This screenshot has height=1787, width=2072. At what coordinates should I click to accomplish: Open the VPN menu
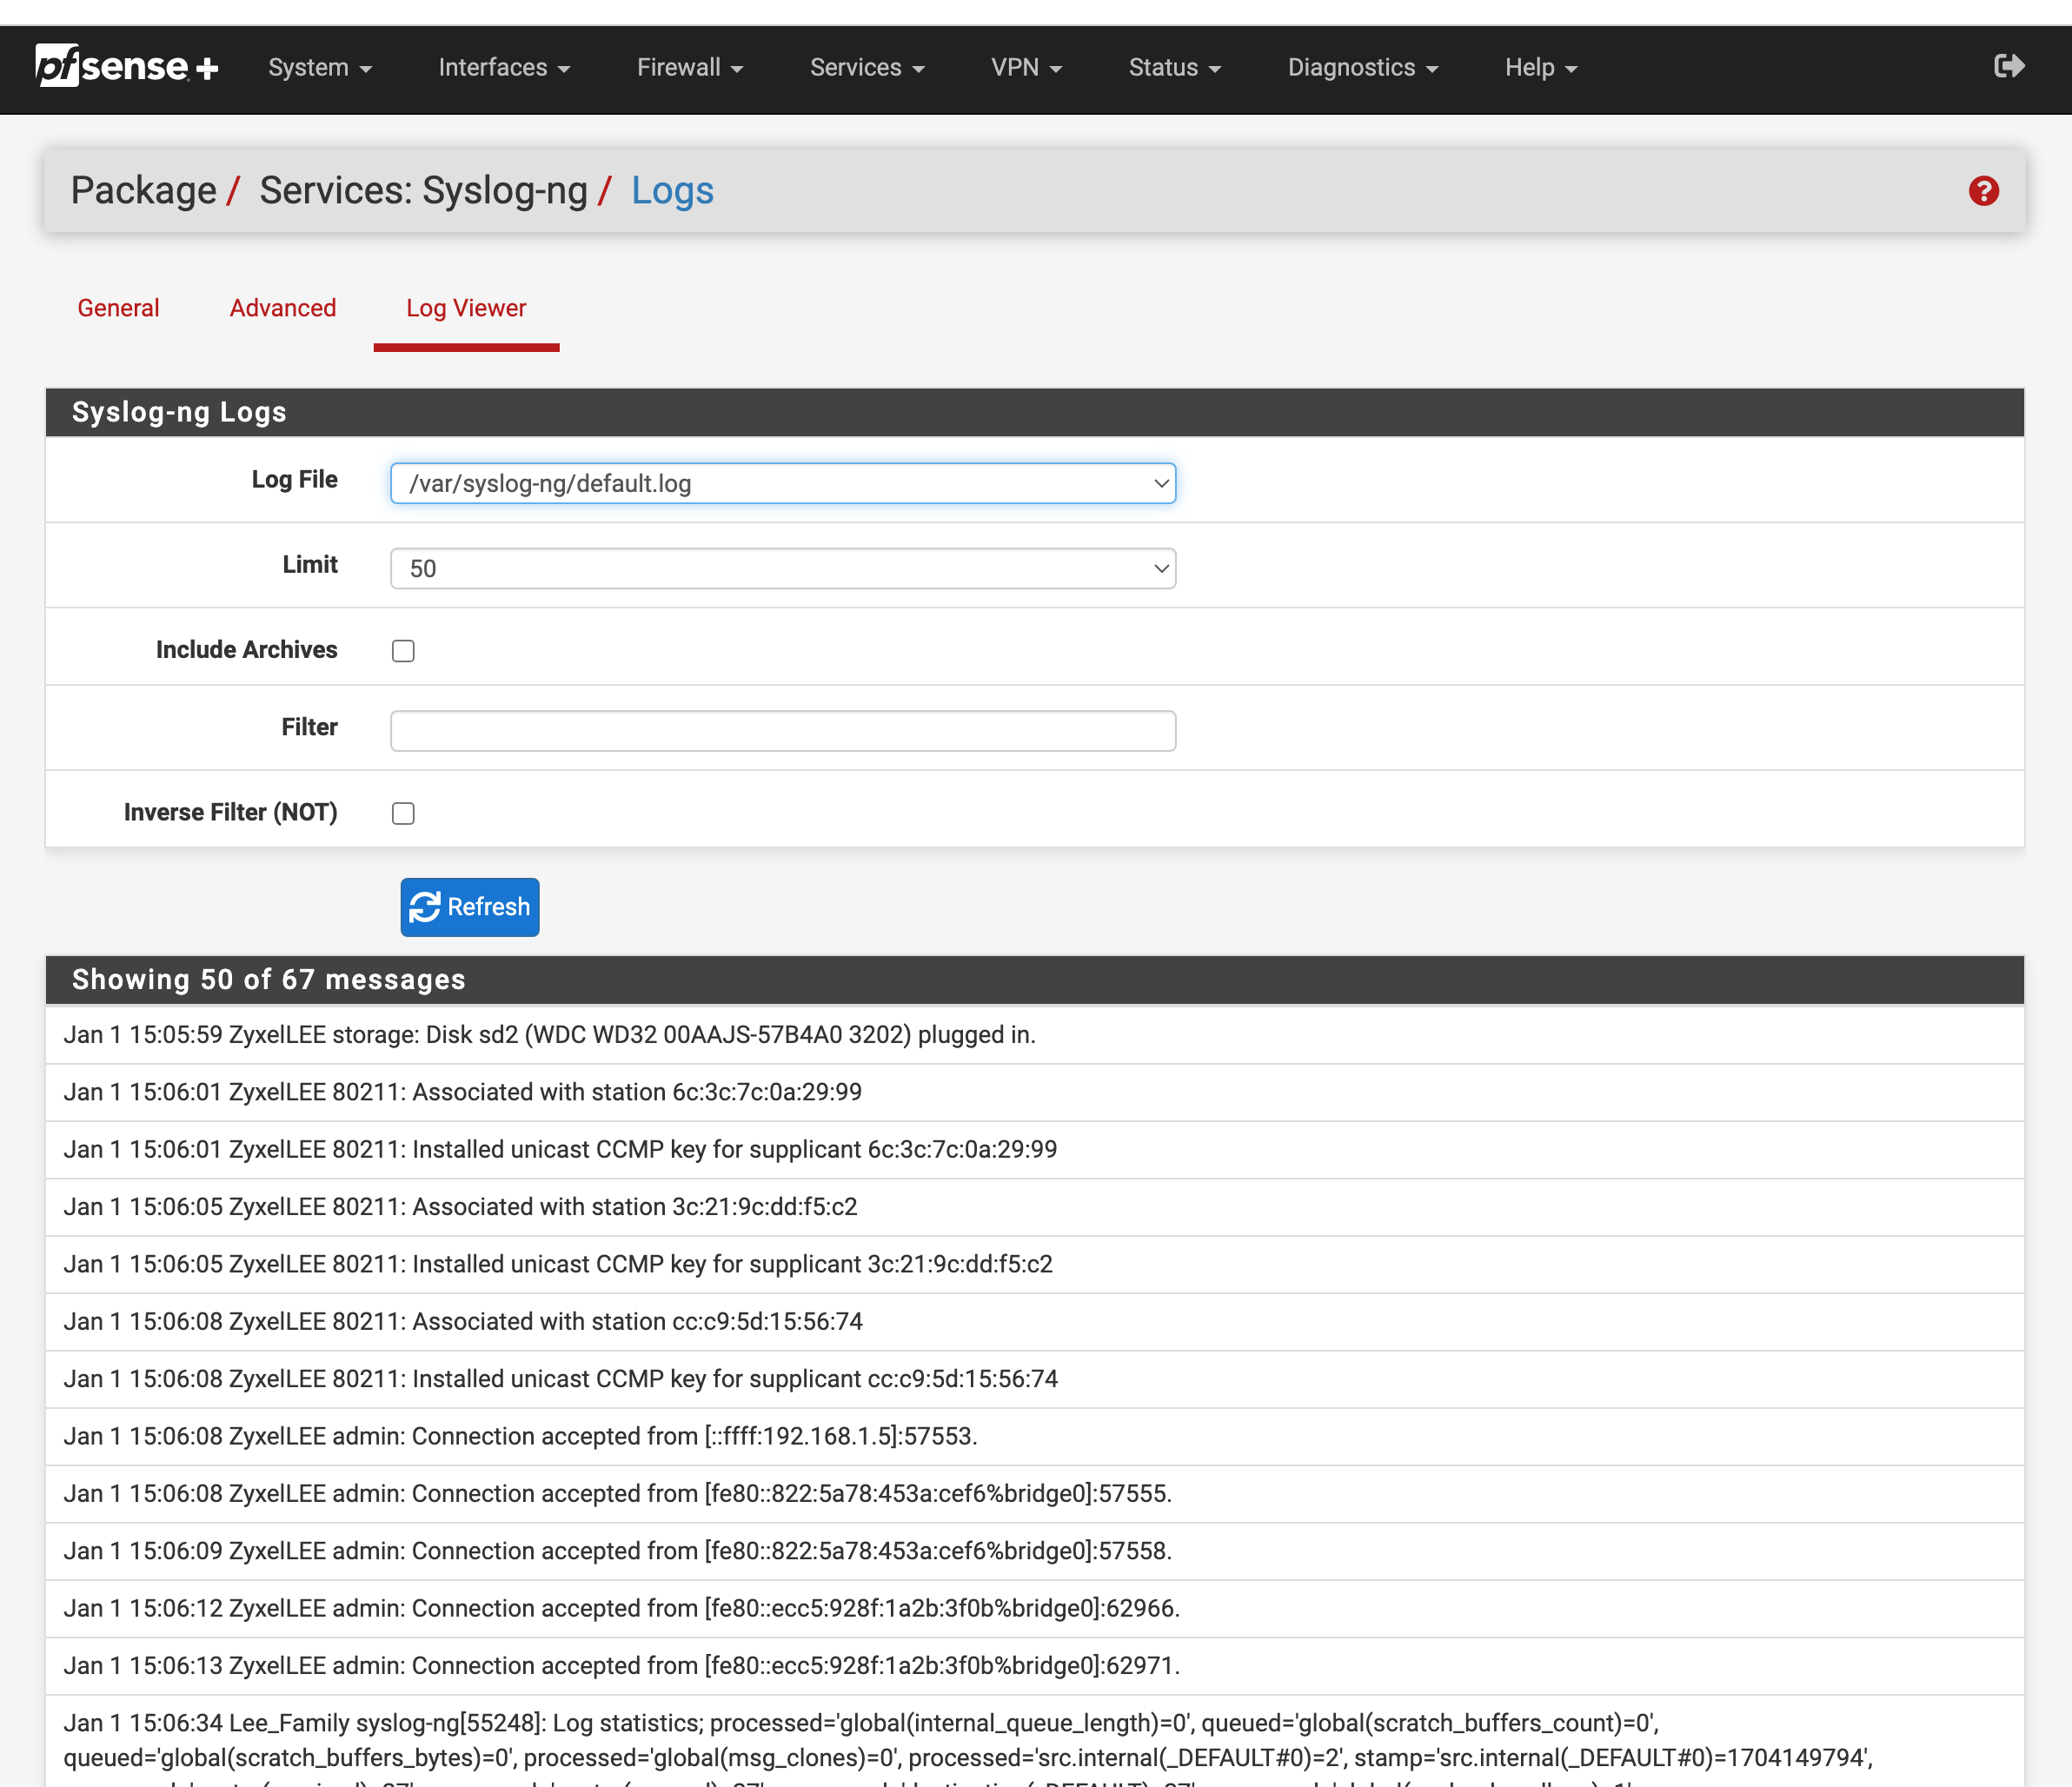(1025, 68)
